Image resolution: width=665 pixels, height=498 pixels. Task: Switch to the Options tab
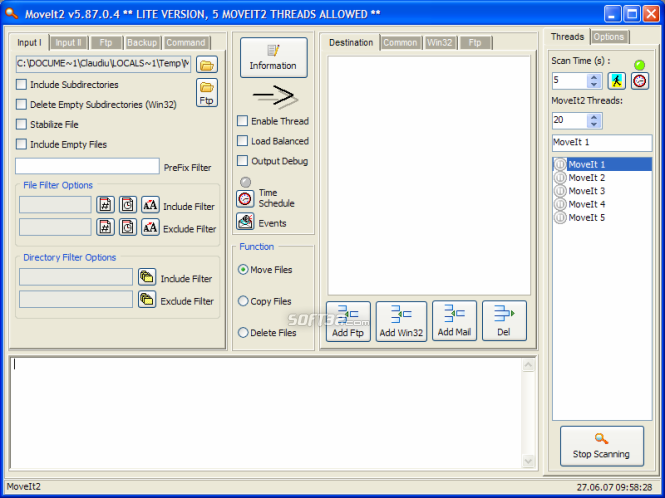click(x=609, y=37)
